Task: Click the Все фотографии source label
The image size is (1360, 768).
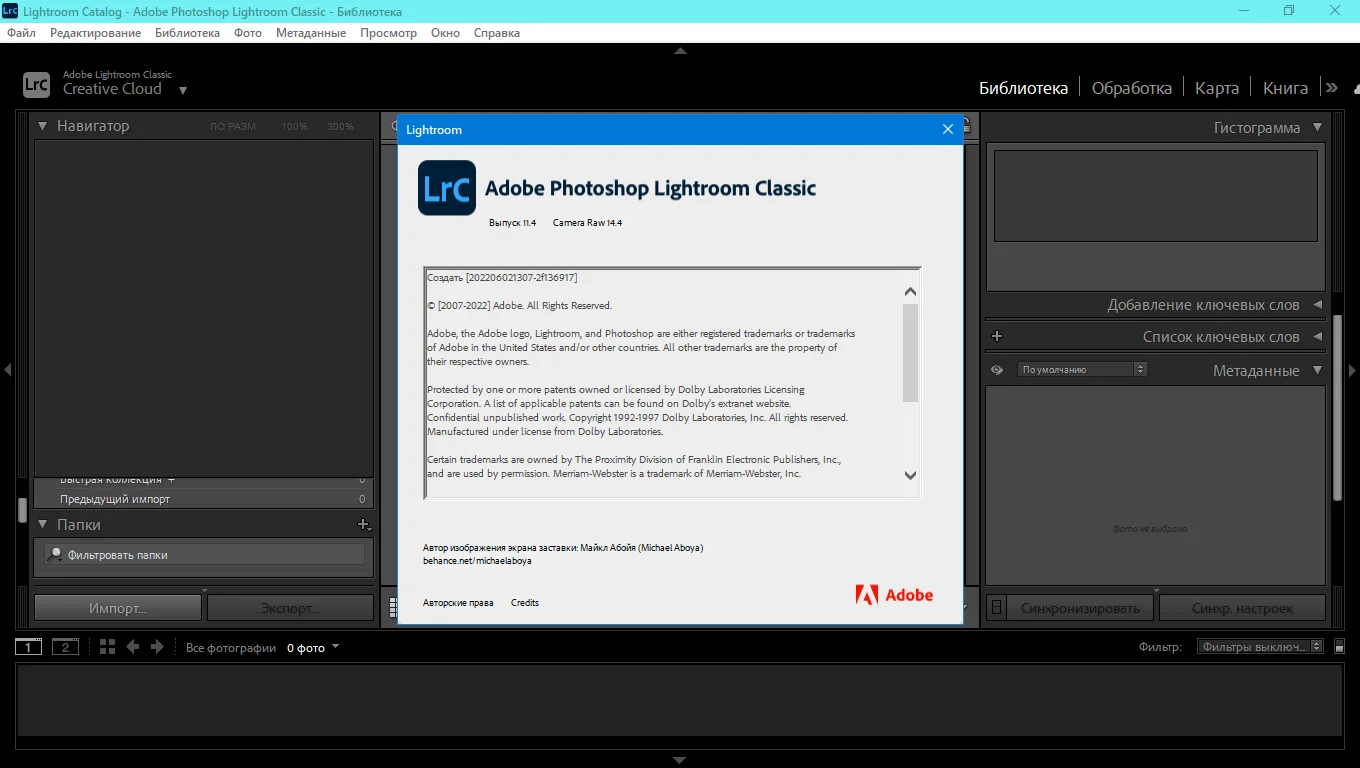Action: pyautogui.click(x=231, y=648)
